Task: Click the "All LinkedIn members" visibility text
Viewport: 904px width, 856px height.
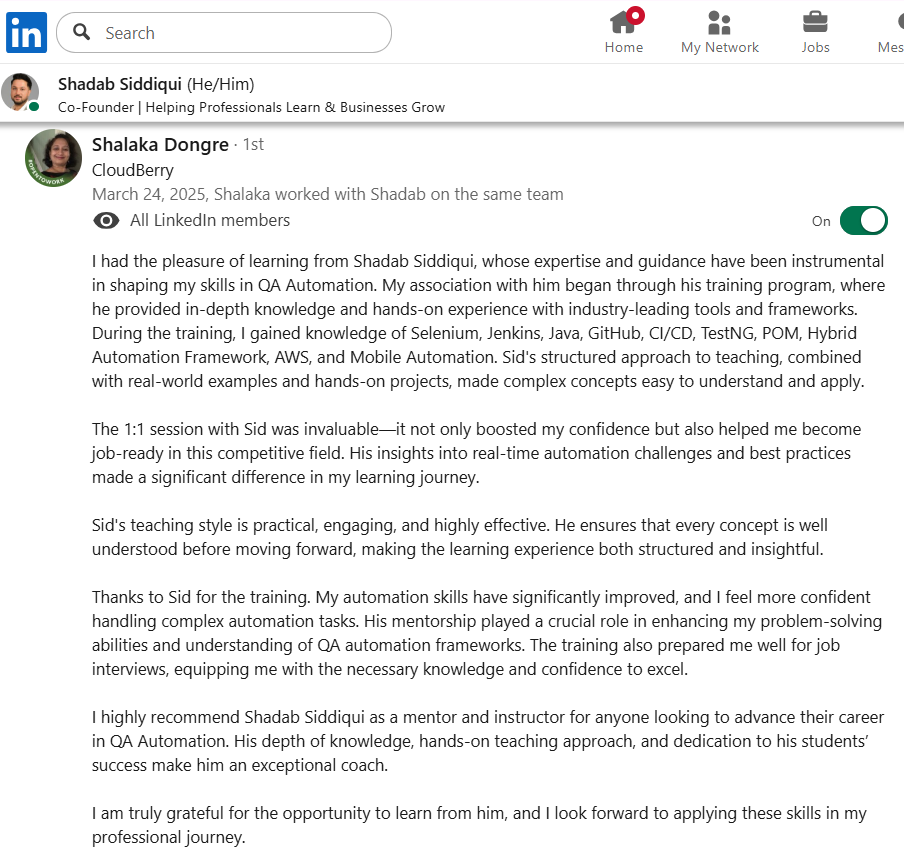Action: (x=210, y=221)
